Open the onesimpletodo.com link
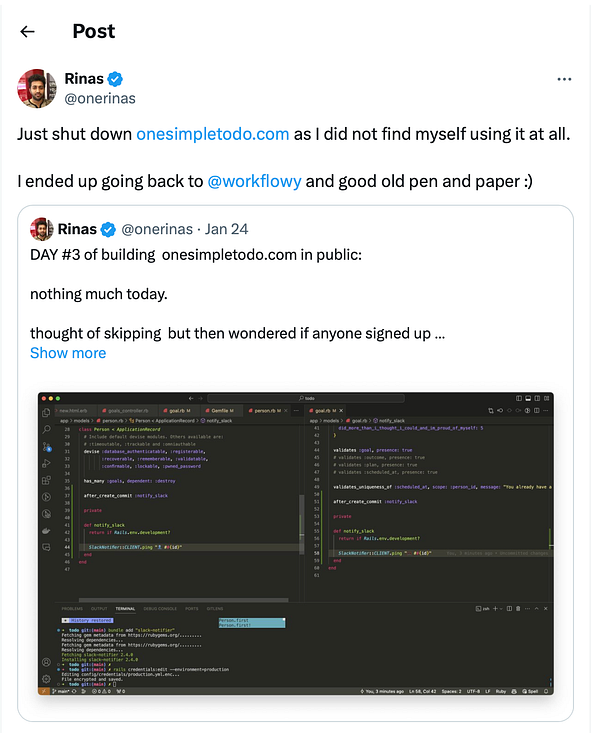 (x=212, y=134)
